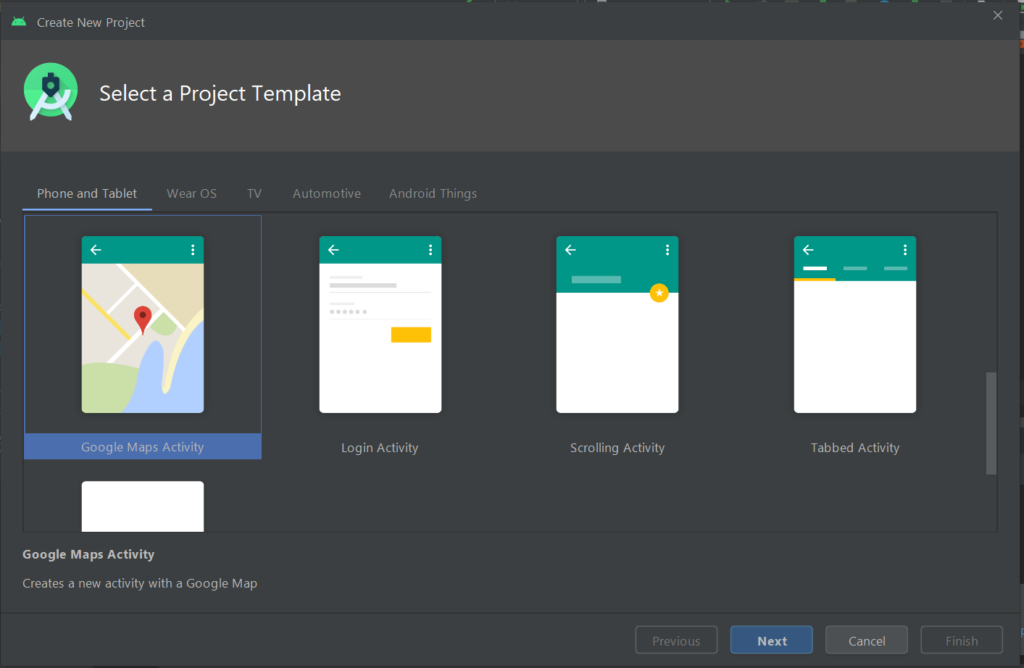Select the Login Activity template
This screenshot has height=668, width=1024.
click(380, 338)
